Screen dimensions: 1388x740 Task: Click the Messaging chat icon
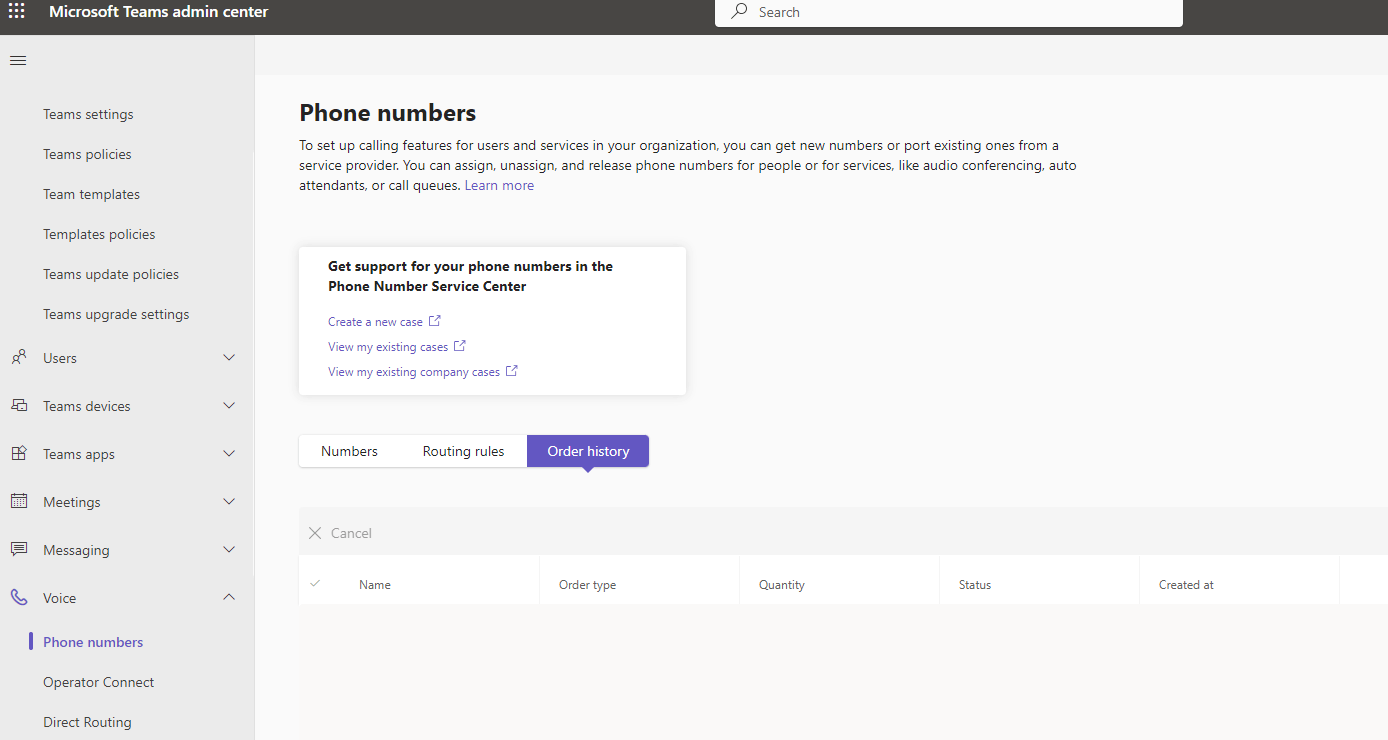pyautogui.click(x=18, y=549)
